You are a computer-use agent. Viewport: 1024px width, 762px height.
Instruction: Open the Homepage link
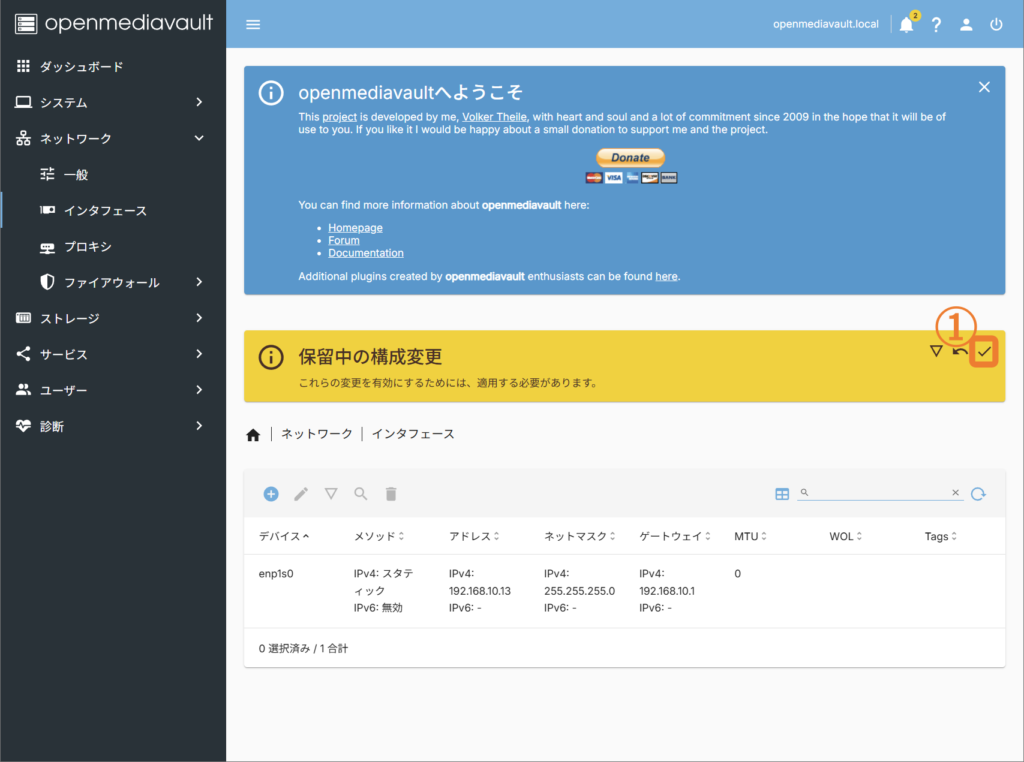tap(355, 228)
